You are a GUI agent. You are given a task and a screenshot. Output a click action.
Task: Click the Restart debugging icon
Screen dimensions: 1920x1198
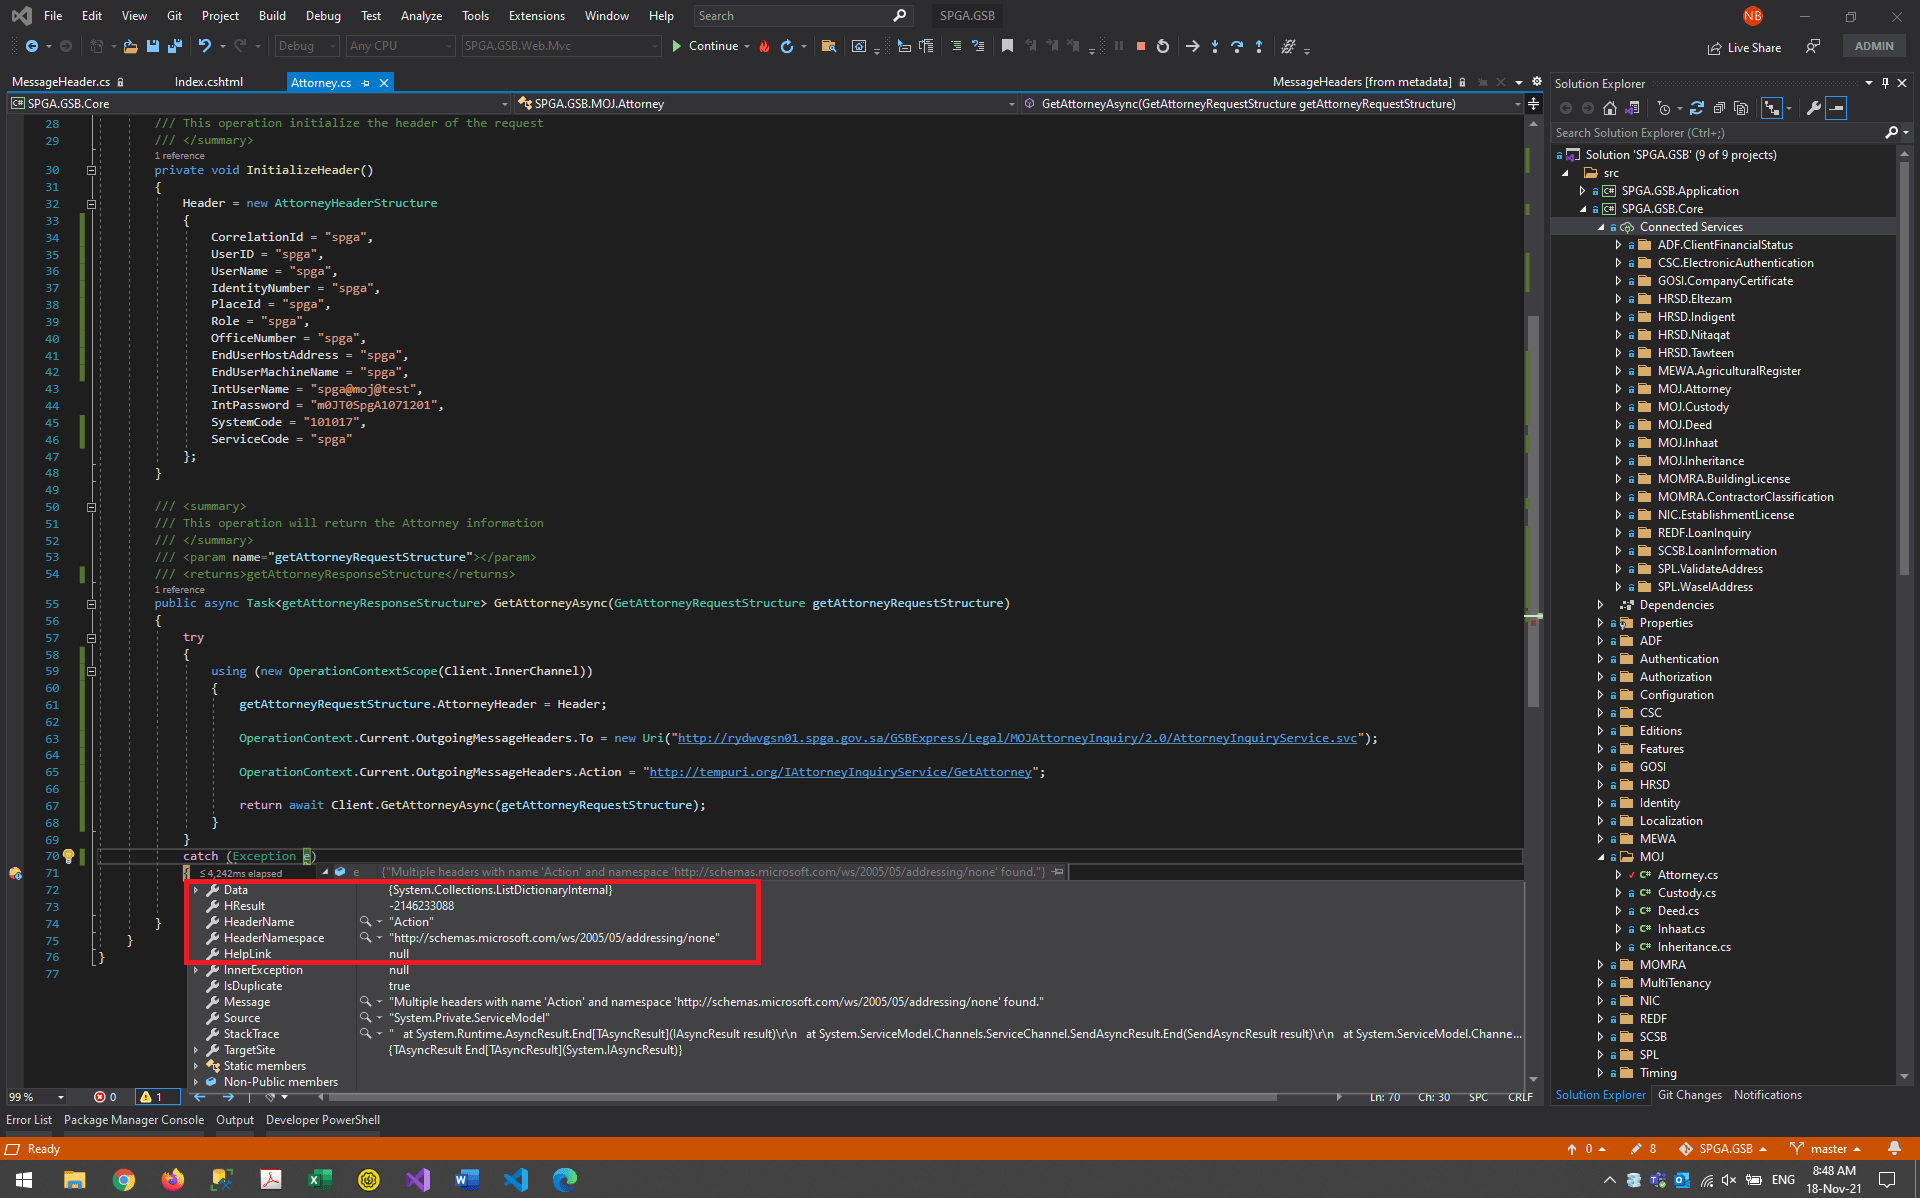1162,46
